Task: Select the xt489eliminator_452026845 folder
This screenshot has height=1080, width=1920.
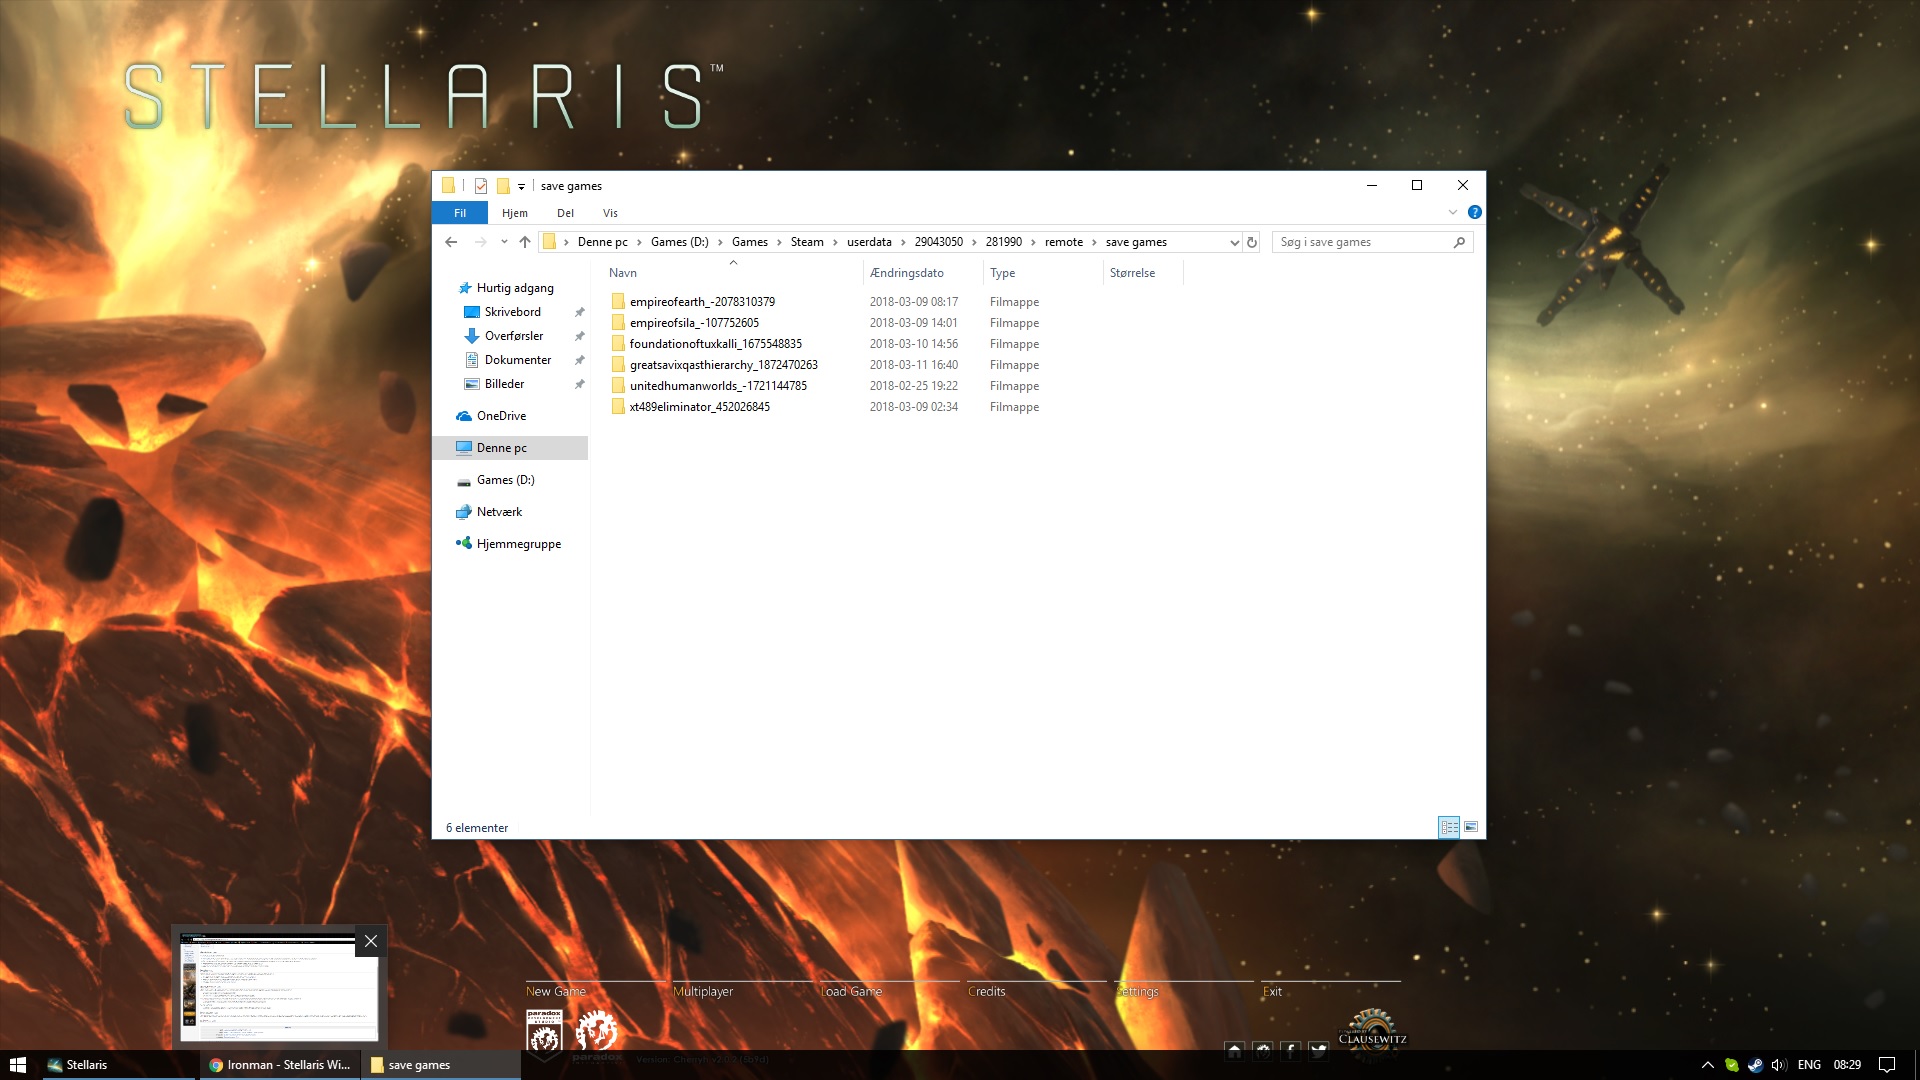Action: 699,407
